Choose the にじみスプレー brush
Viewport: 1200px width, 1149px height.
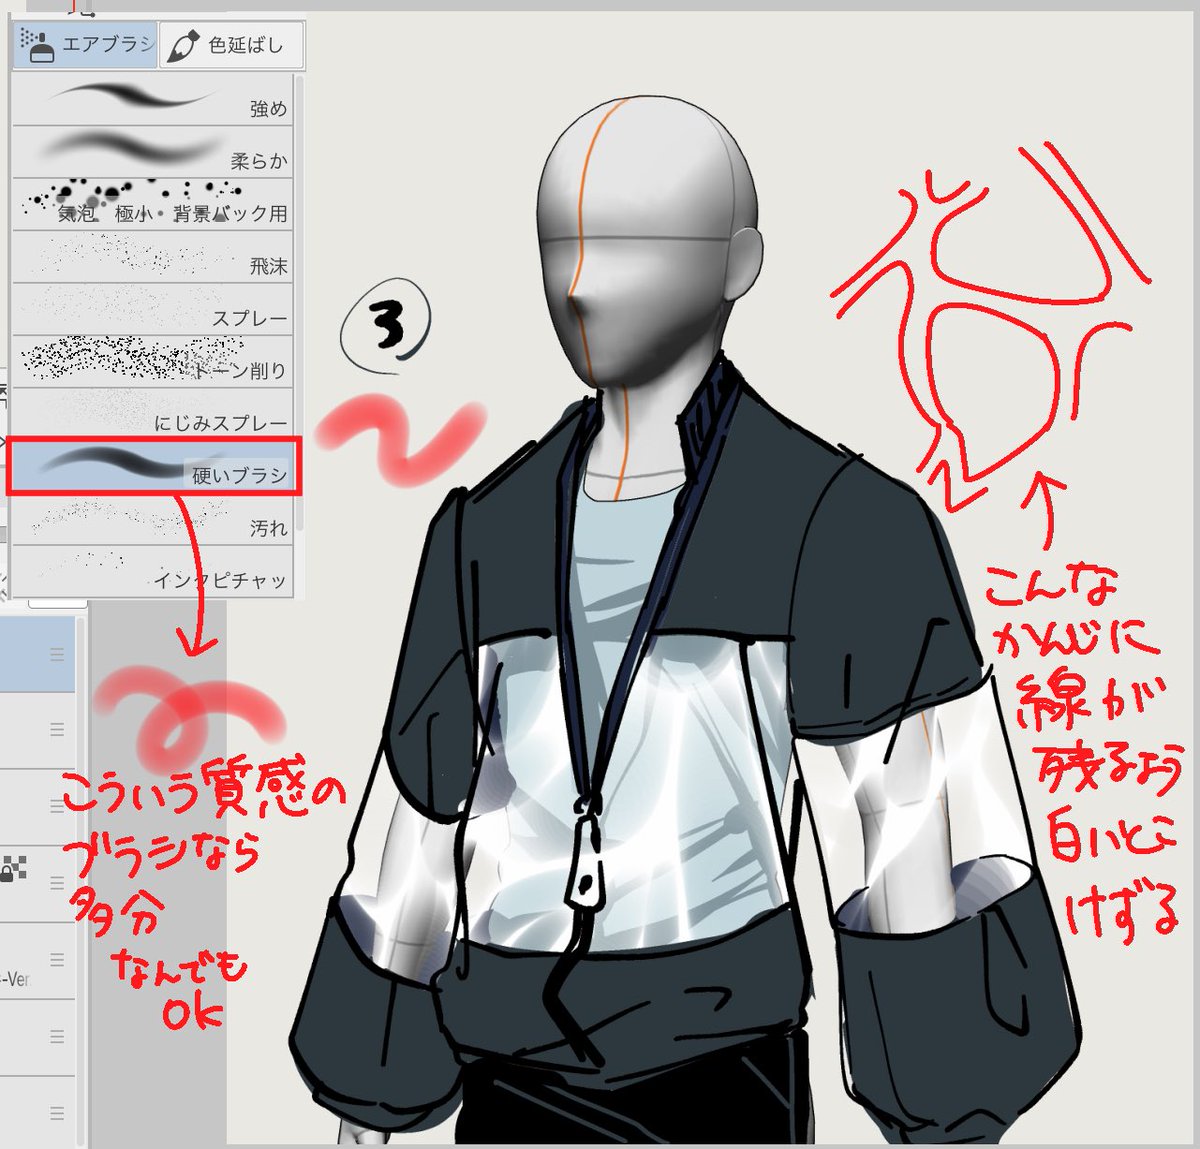pos(152,413)
